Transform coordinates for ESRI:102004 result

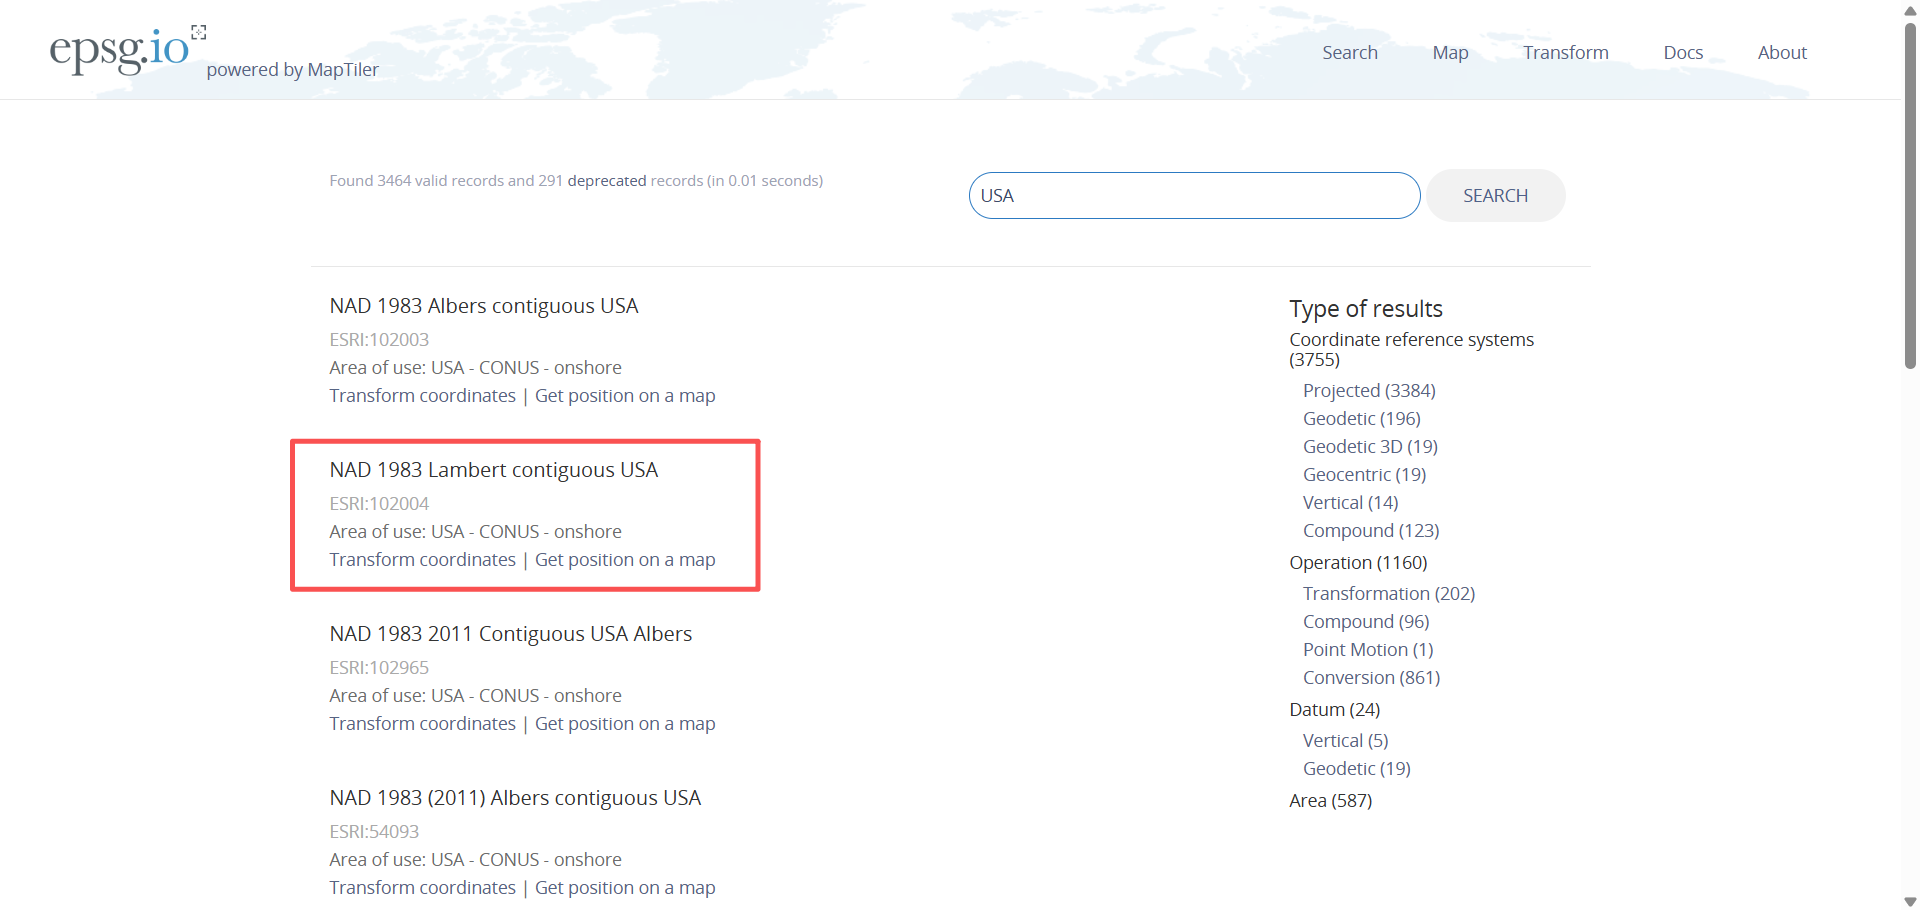click(x=422, y=560)
